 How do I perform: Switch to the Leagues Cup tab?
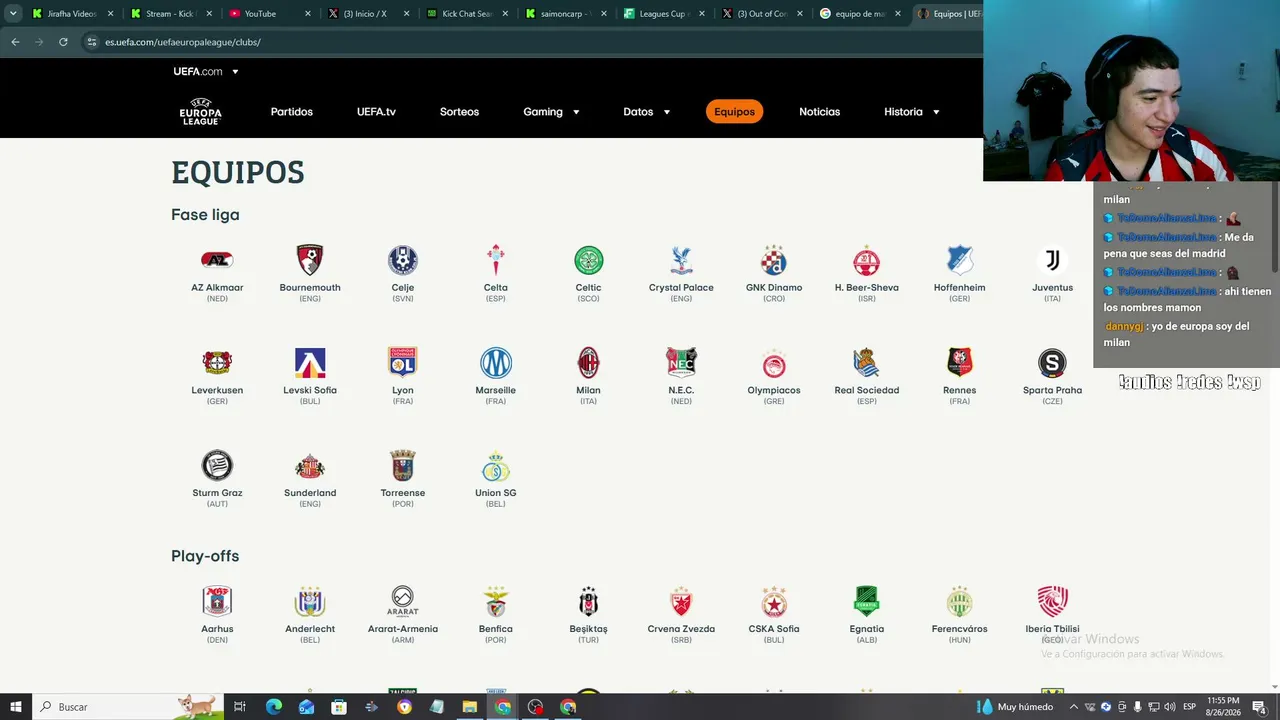[x=663, y=14]
